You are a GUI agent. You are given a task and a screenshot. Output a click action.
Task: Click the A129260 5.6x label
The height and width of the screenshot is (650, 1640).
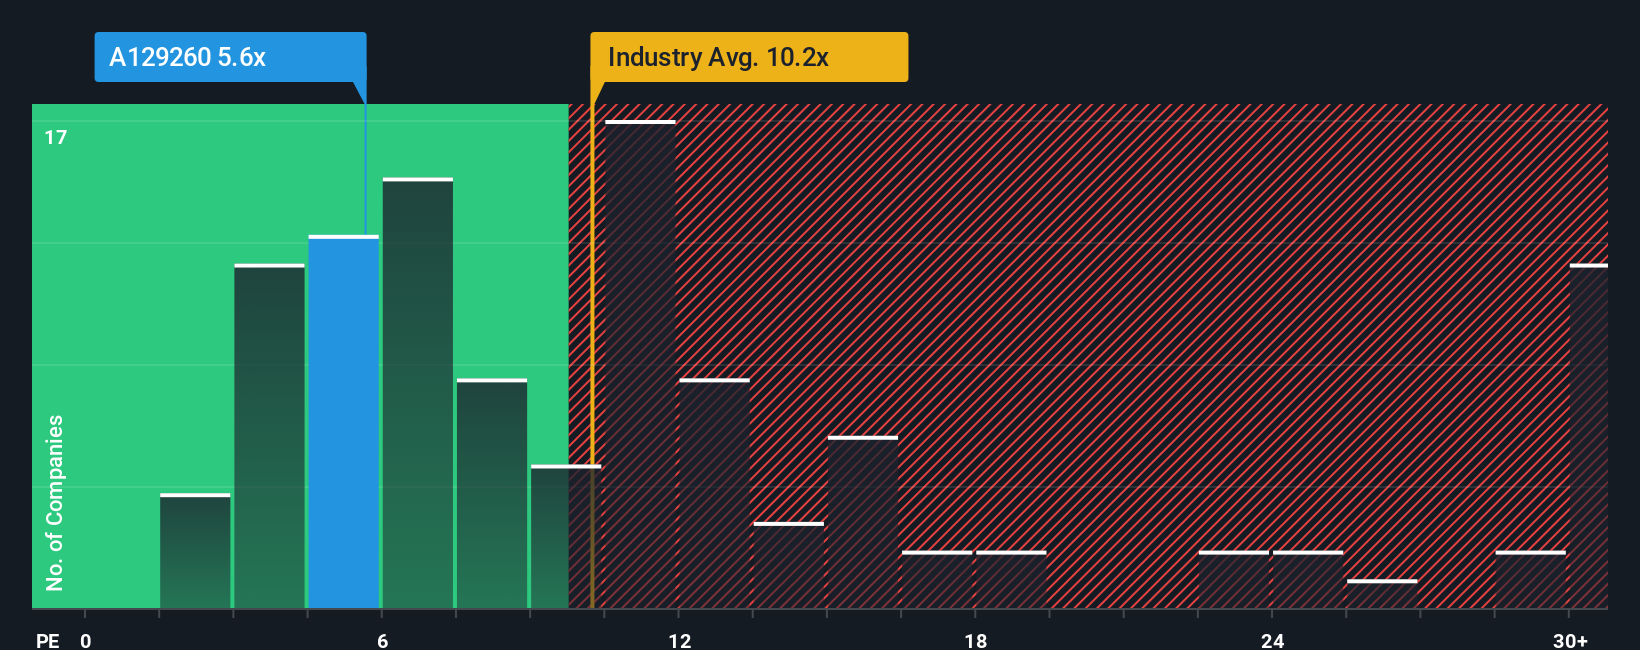tap(230, 57)
